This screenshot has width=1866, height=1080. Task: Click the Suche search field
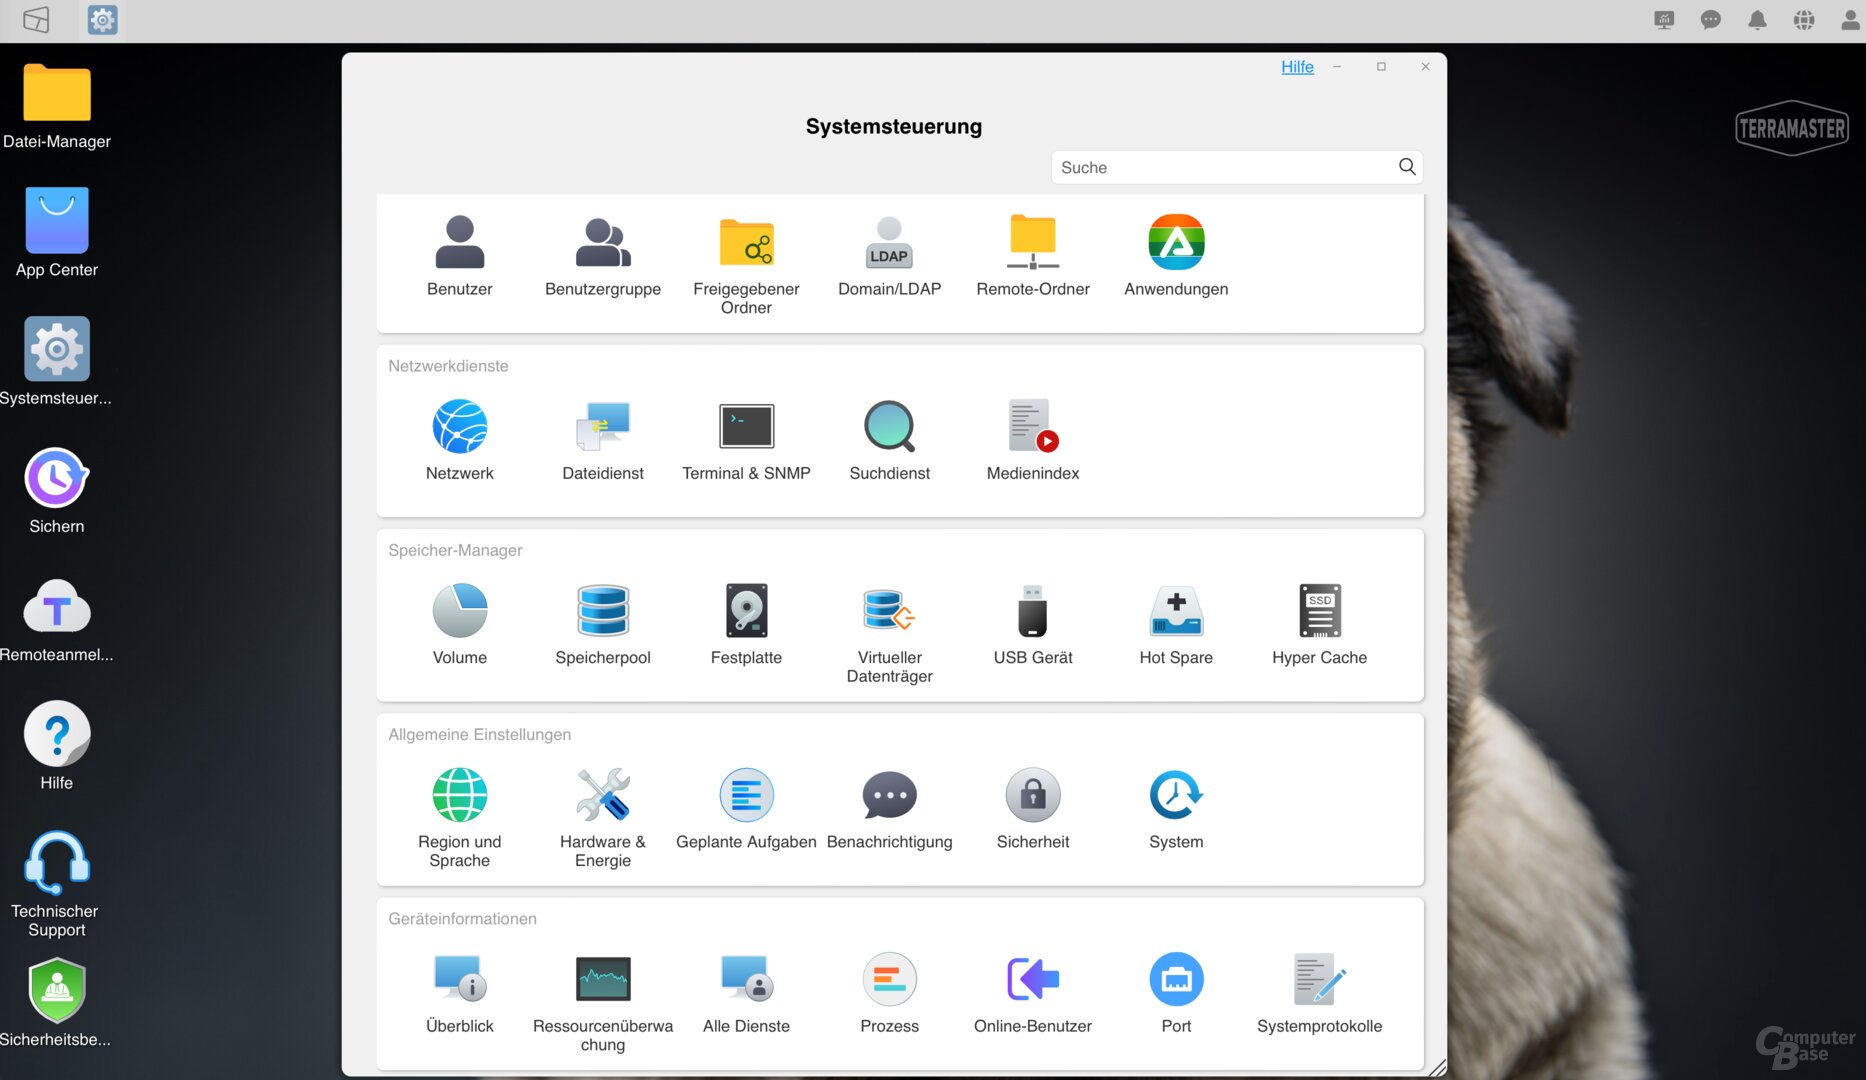pos(1220,167)
